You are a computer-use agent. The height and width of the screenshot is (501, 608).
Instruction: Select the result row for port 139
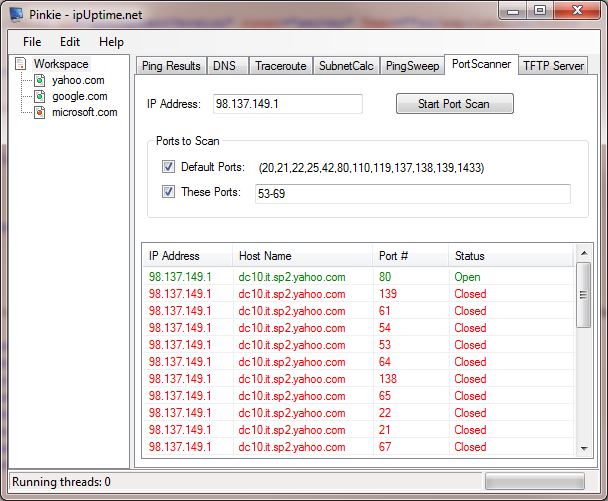pyautogui.click(x=358, y=294)
